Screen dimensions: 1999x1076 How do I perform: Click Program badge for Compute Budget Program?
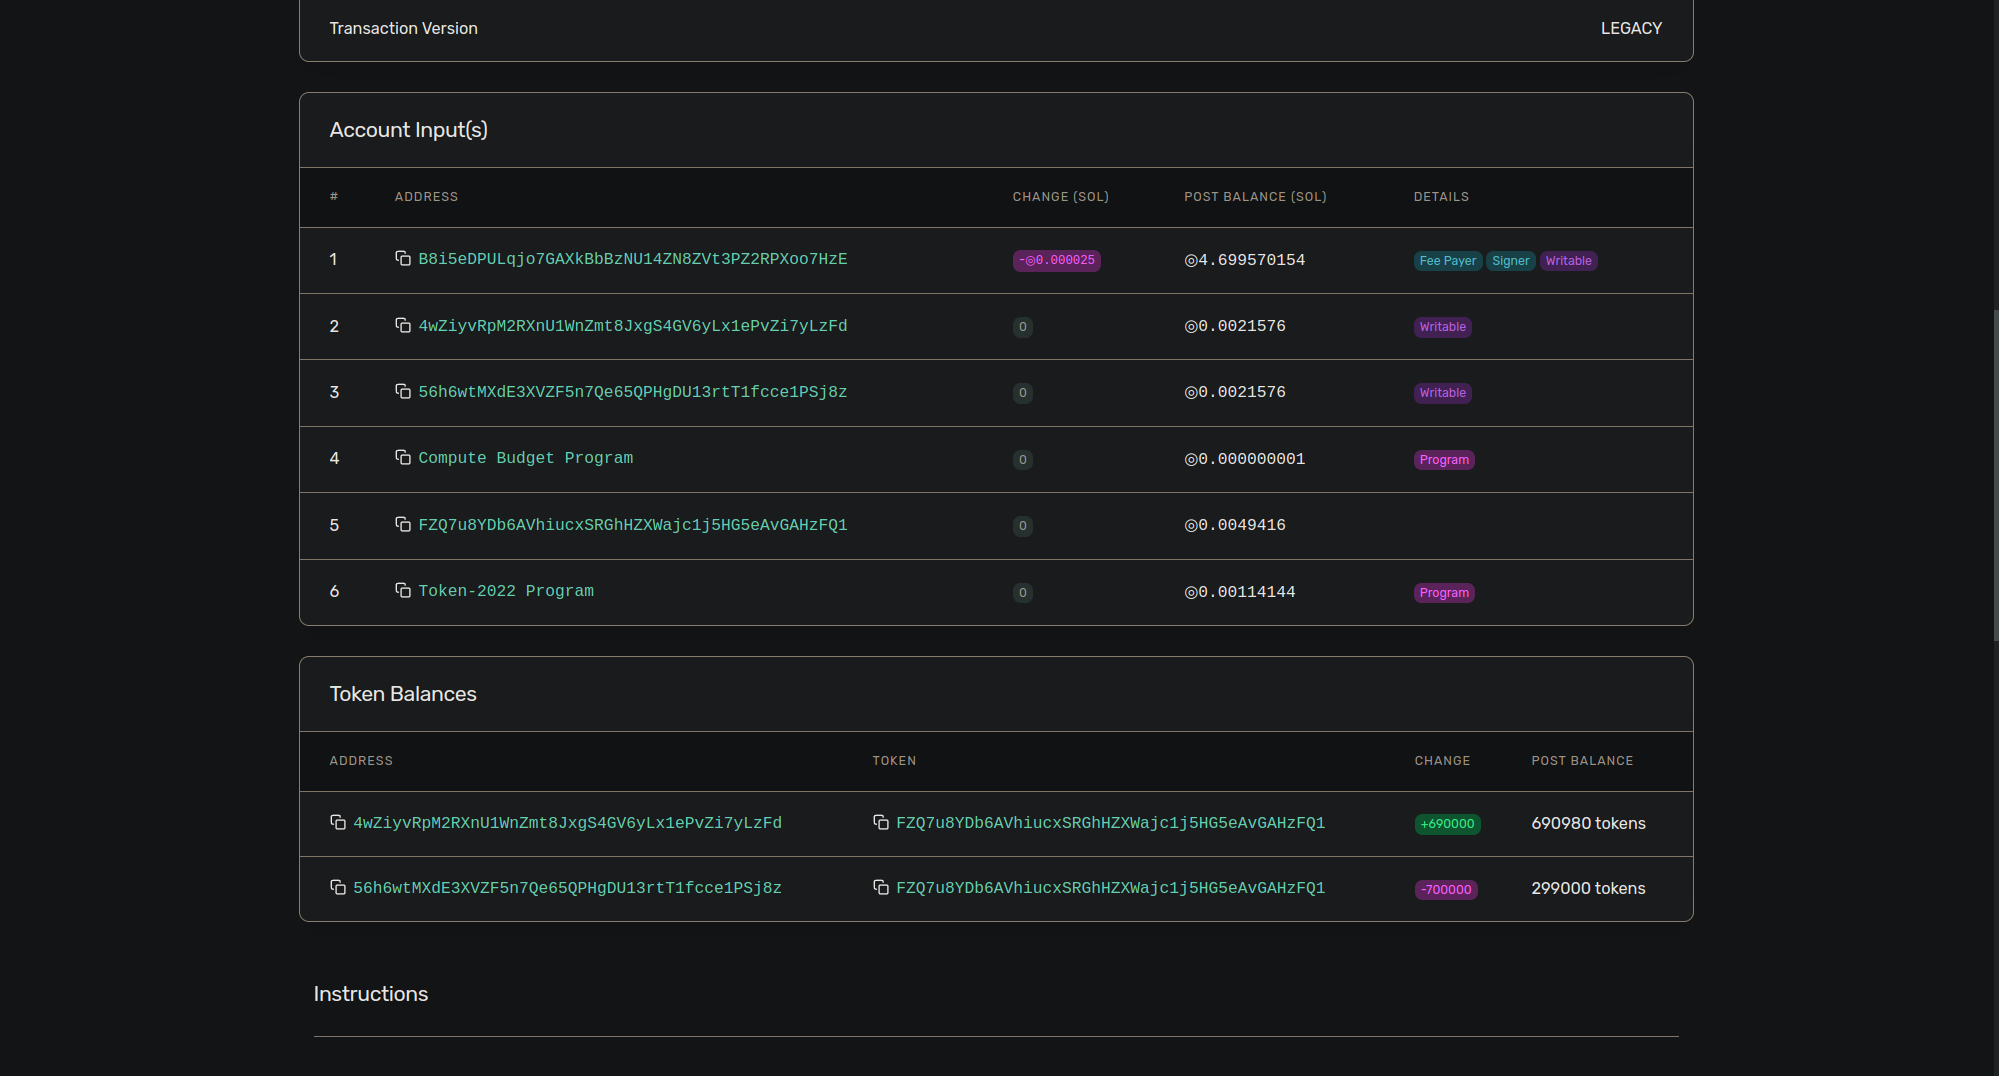[1445, 460]
